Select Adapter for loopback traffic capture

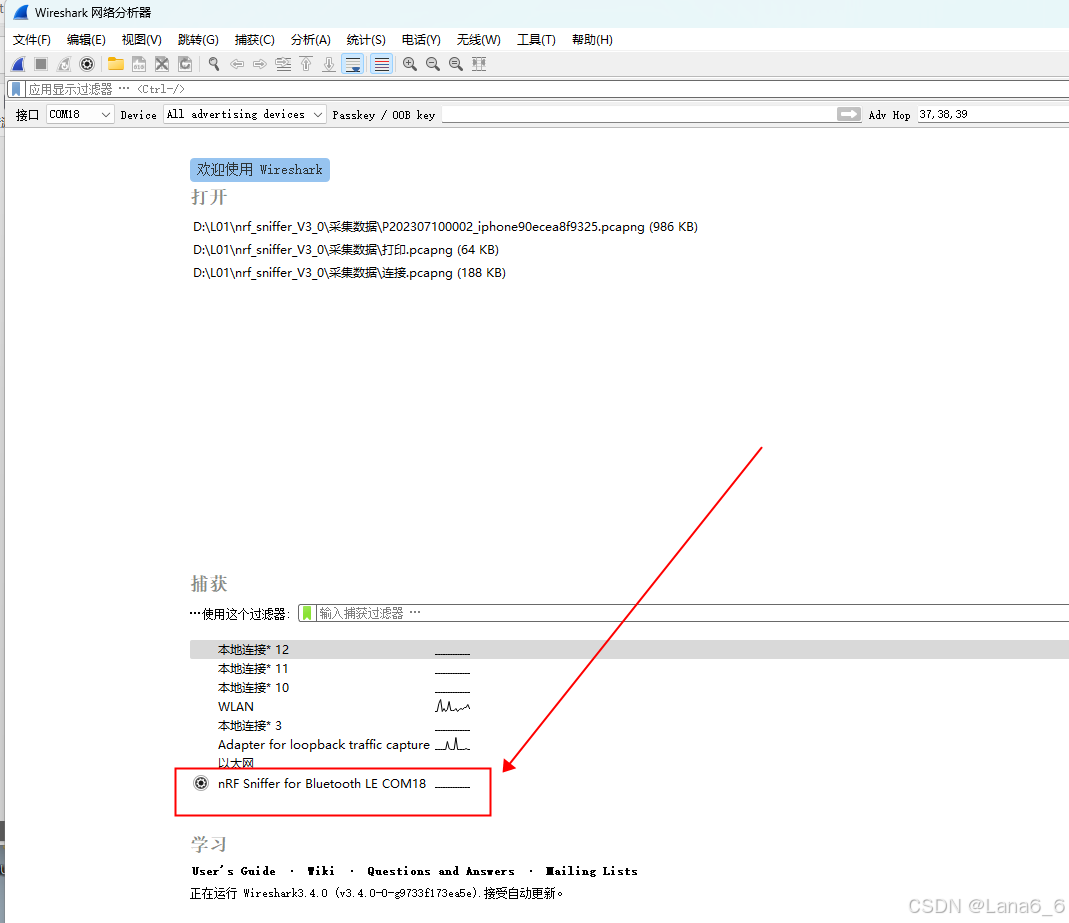pos(629,744)
